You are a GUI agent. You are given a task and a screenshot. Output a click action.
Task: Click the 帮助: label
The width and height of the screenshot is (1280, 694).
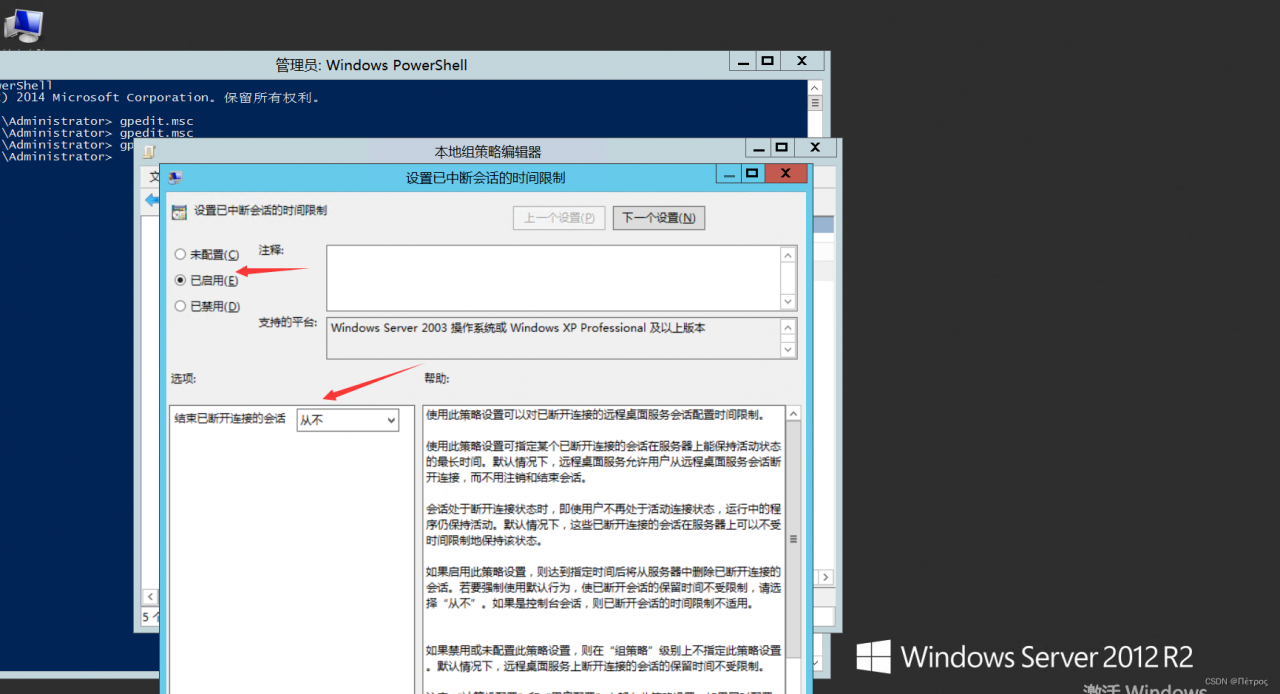[437, 379]
